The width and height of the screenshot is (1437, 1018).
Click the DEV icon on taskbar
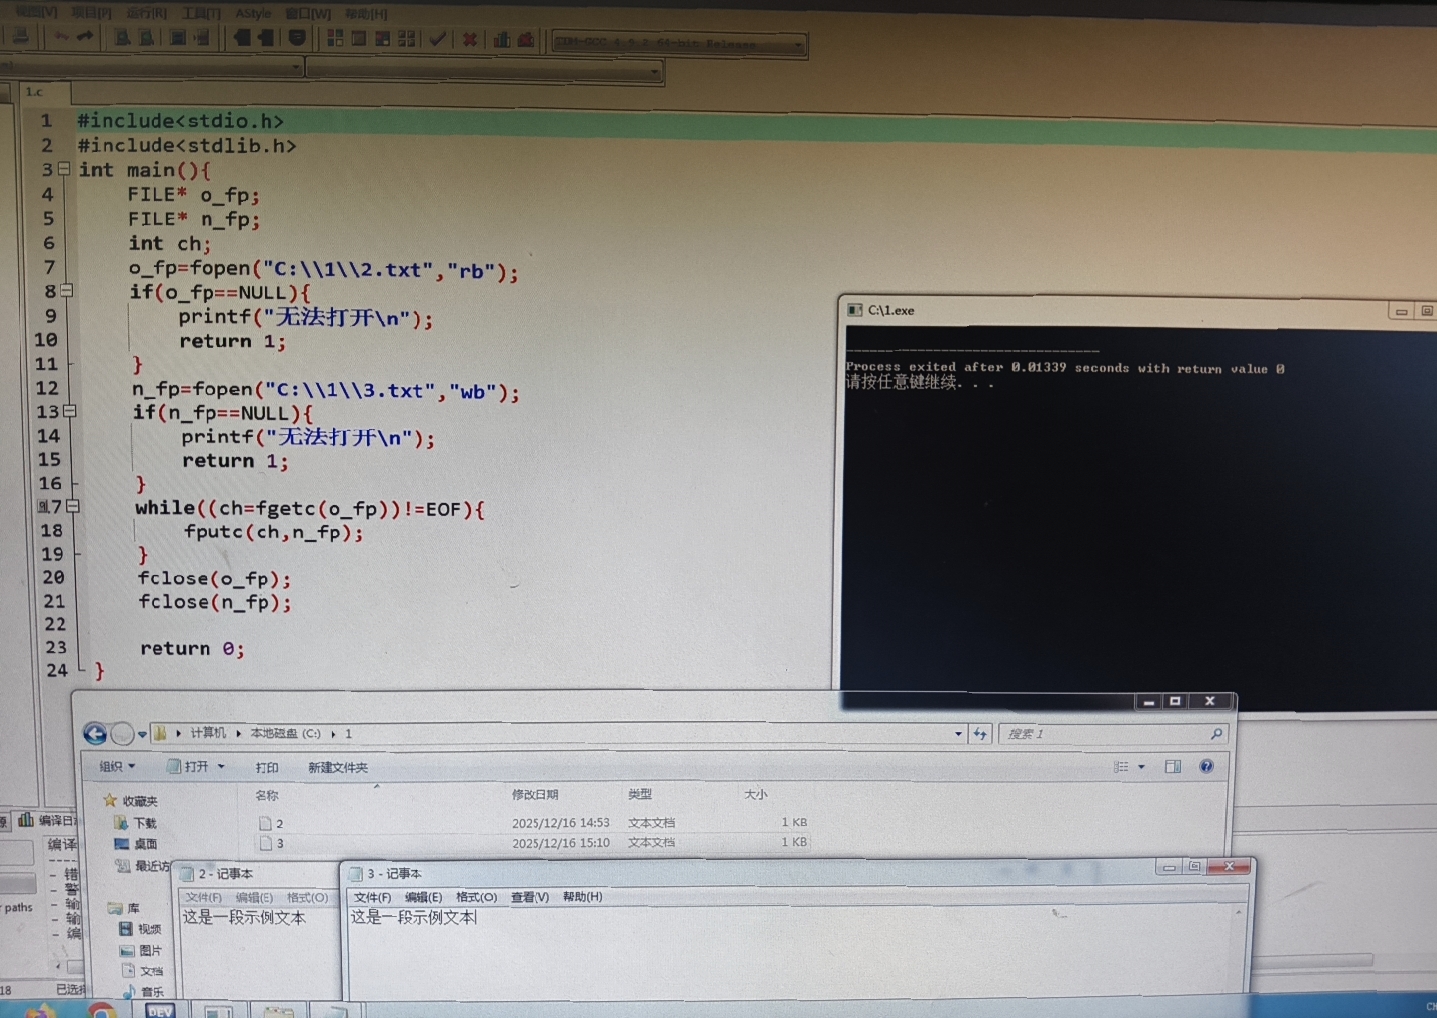tap(160, 1010)
